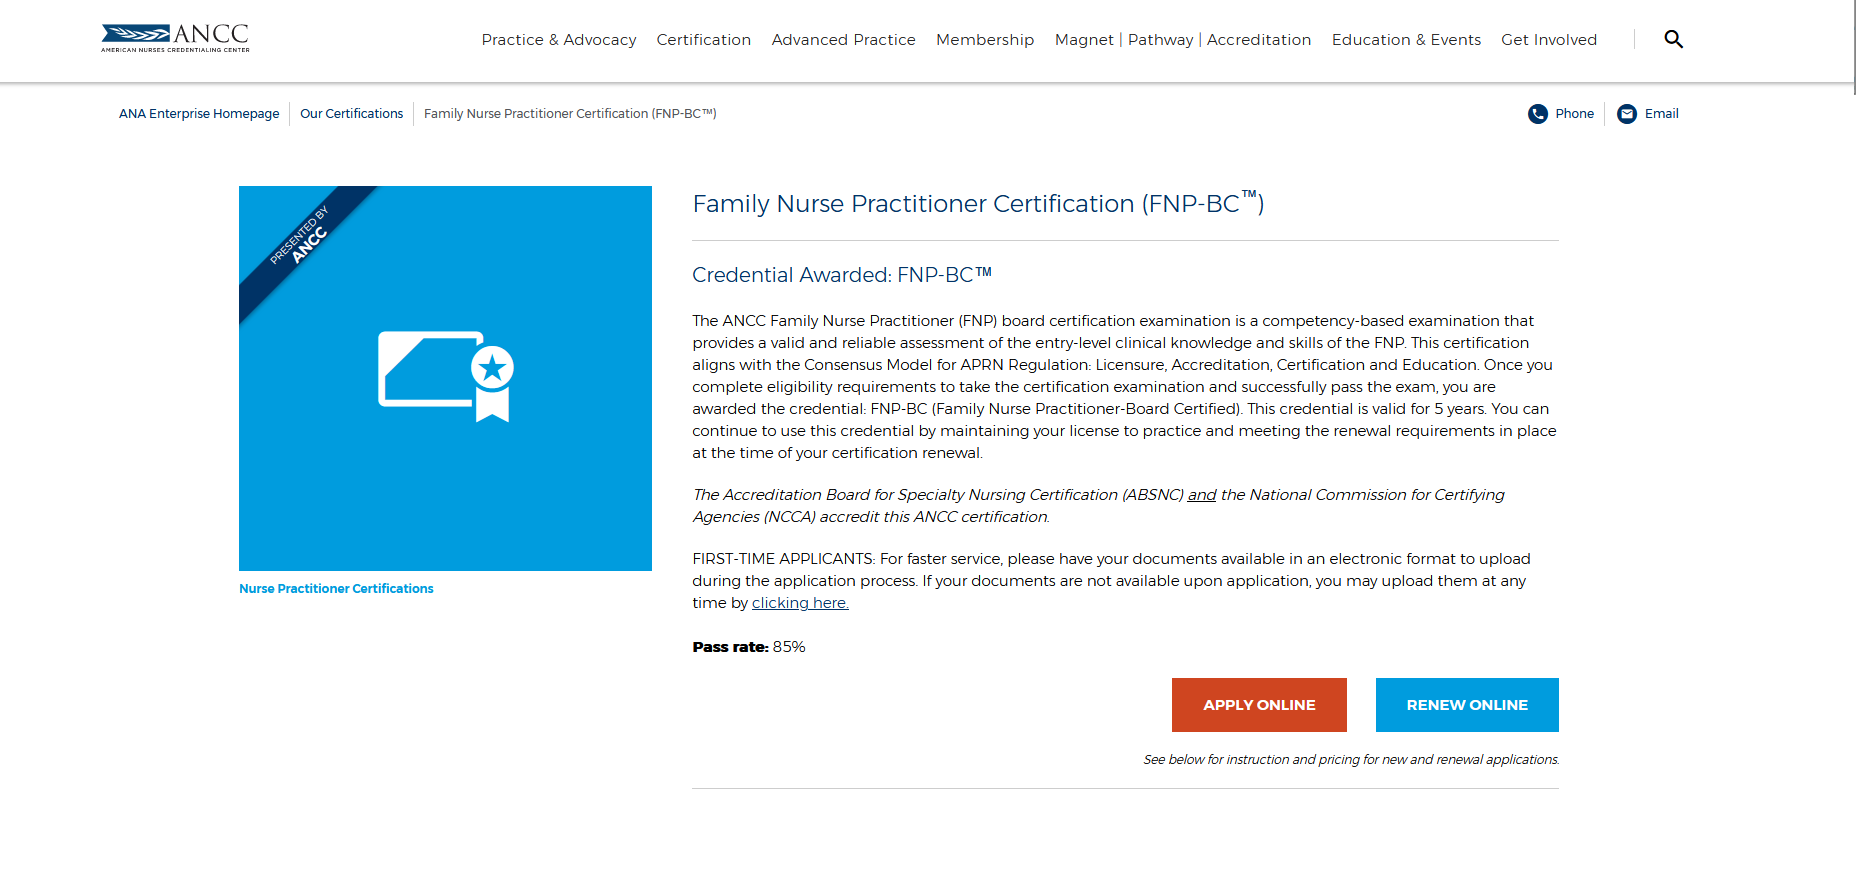Click 'See below for instruction and pricing' note
The image size is (1856, 870).
(1351, 760)
